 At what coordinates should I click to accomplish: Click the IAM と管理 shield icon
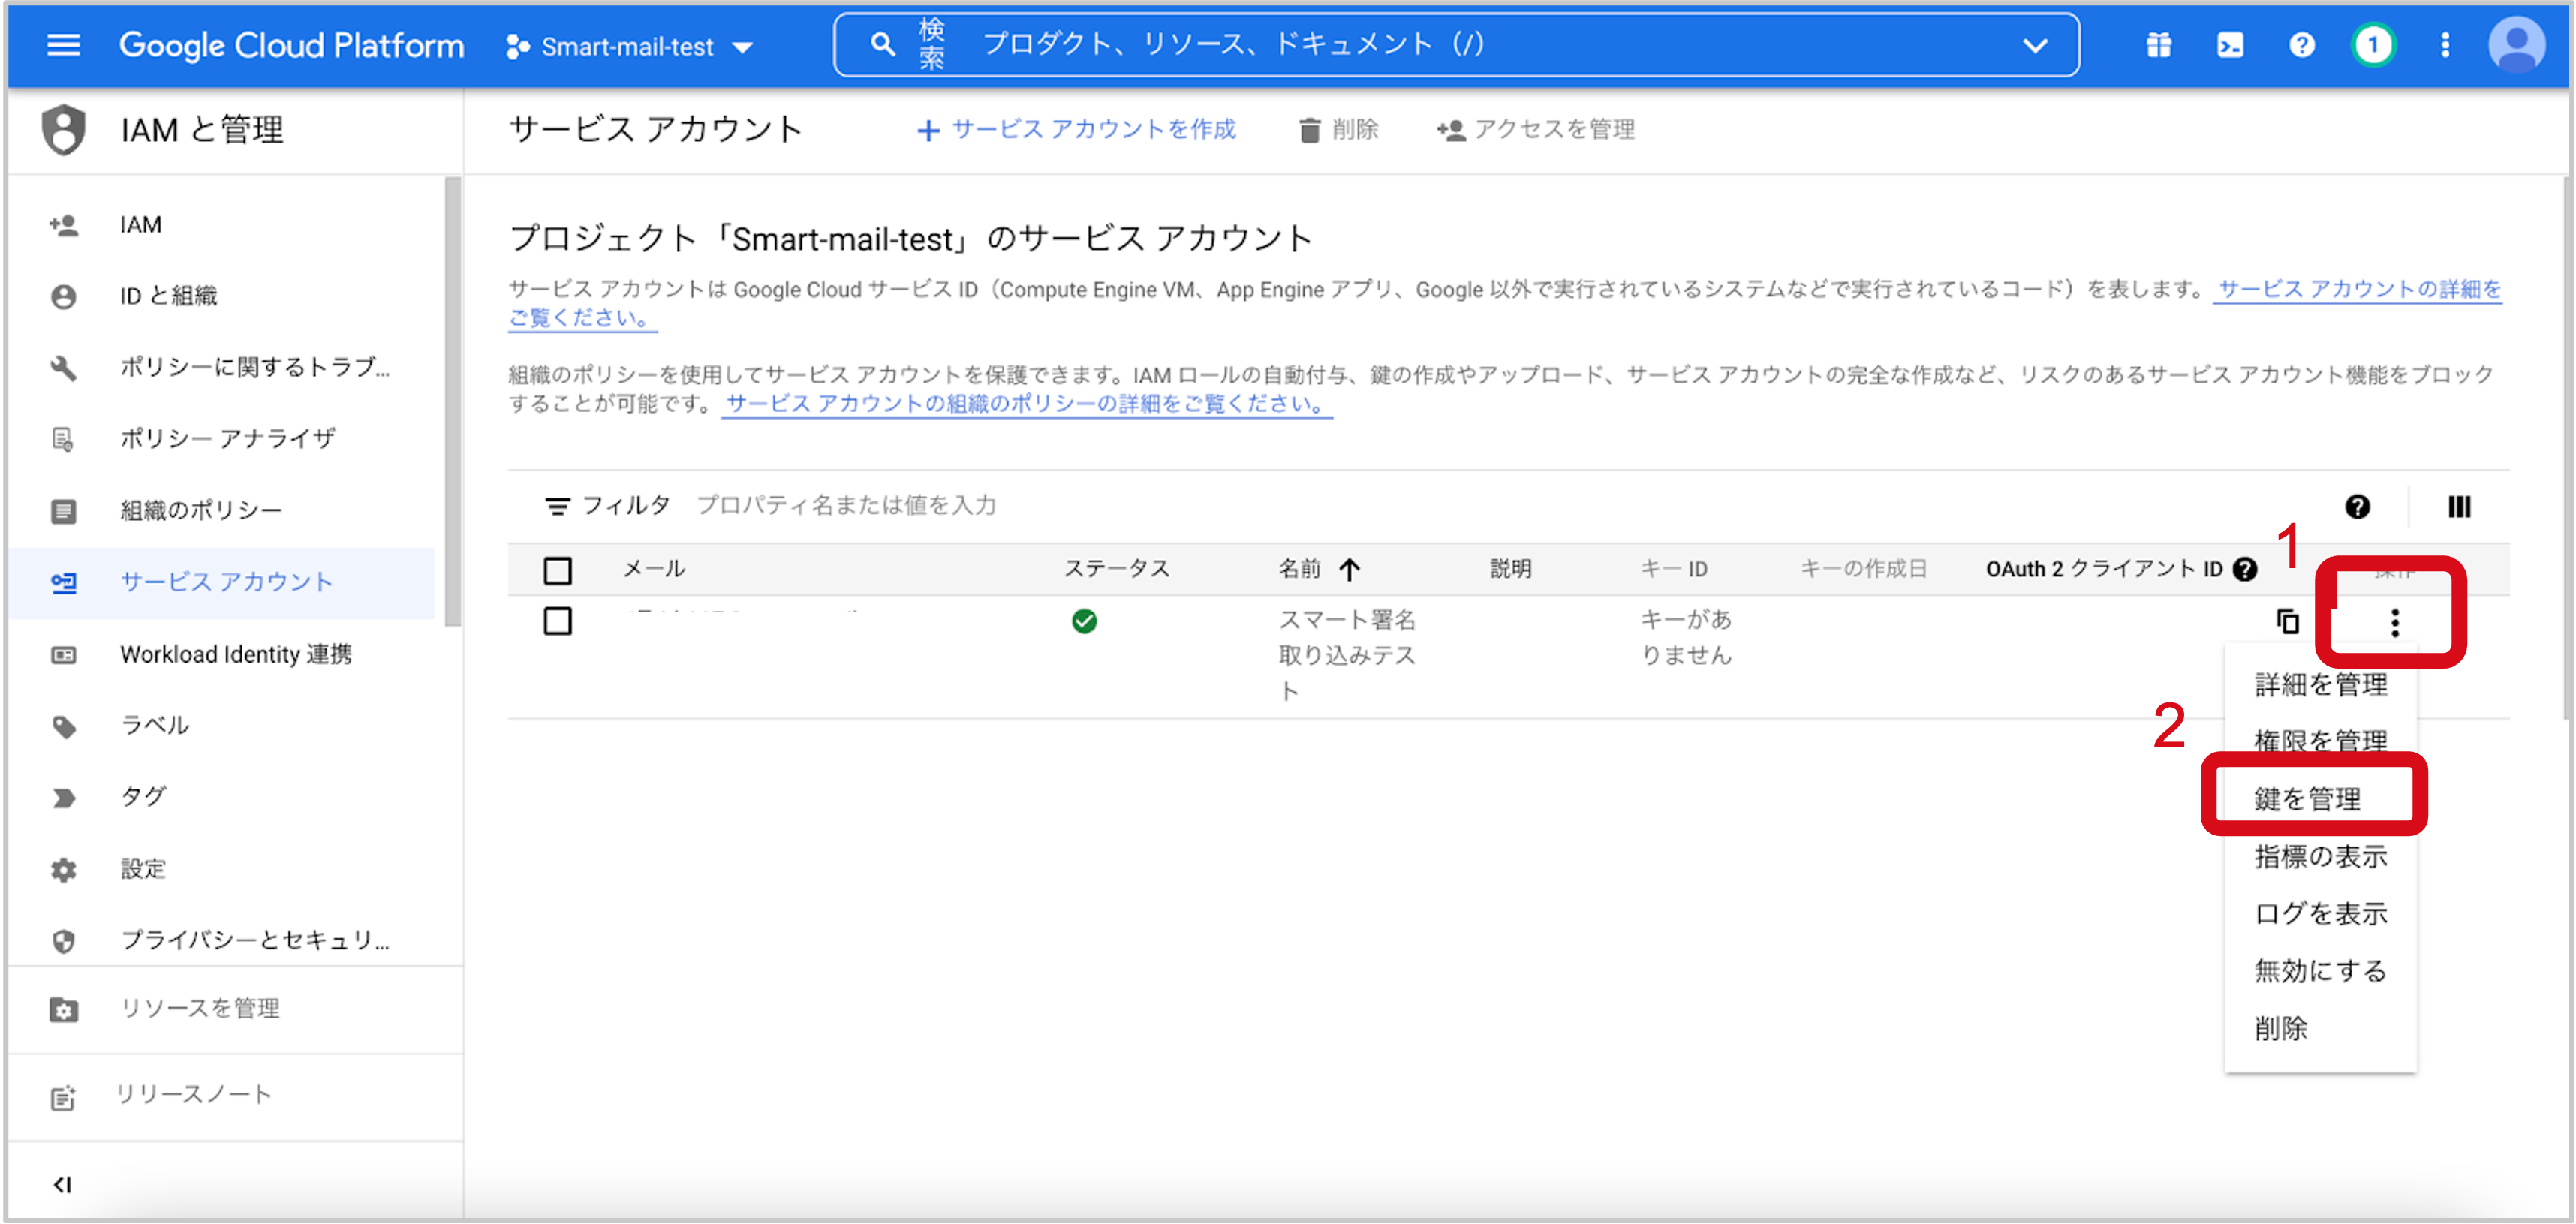click(64, 130)
